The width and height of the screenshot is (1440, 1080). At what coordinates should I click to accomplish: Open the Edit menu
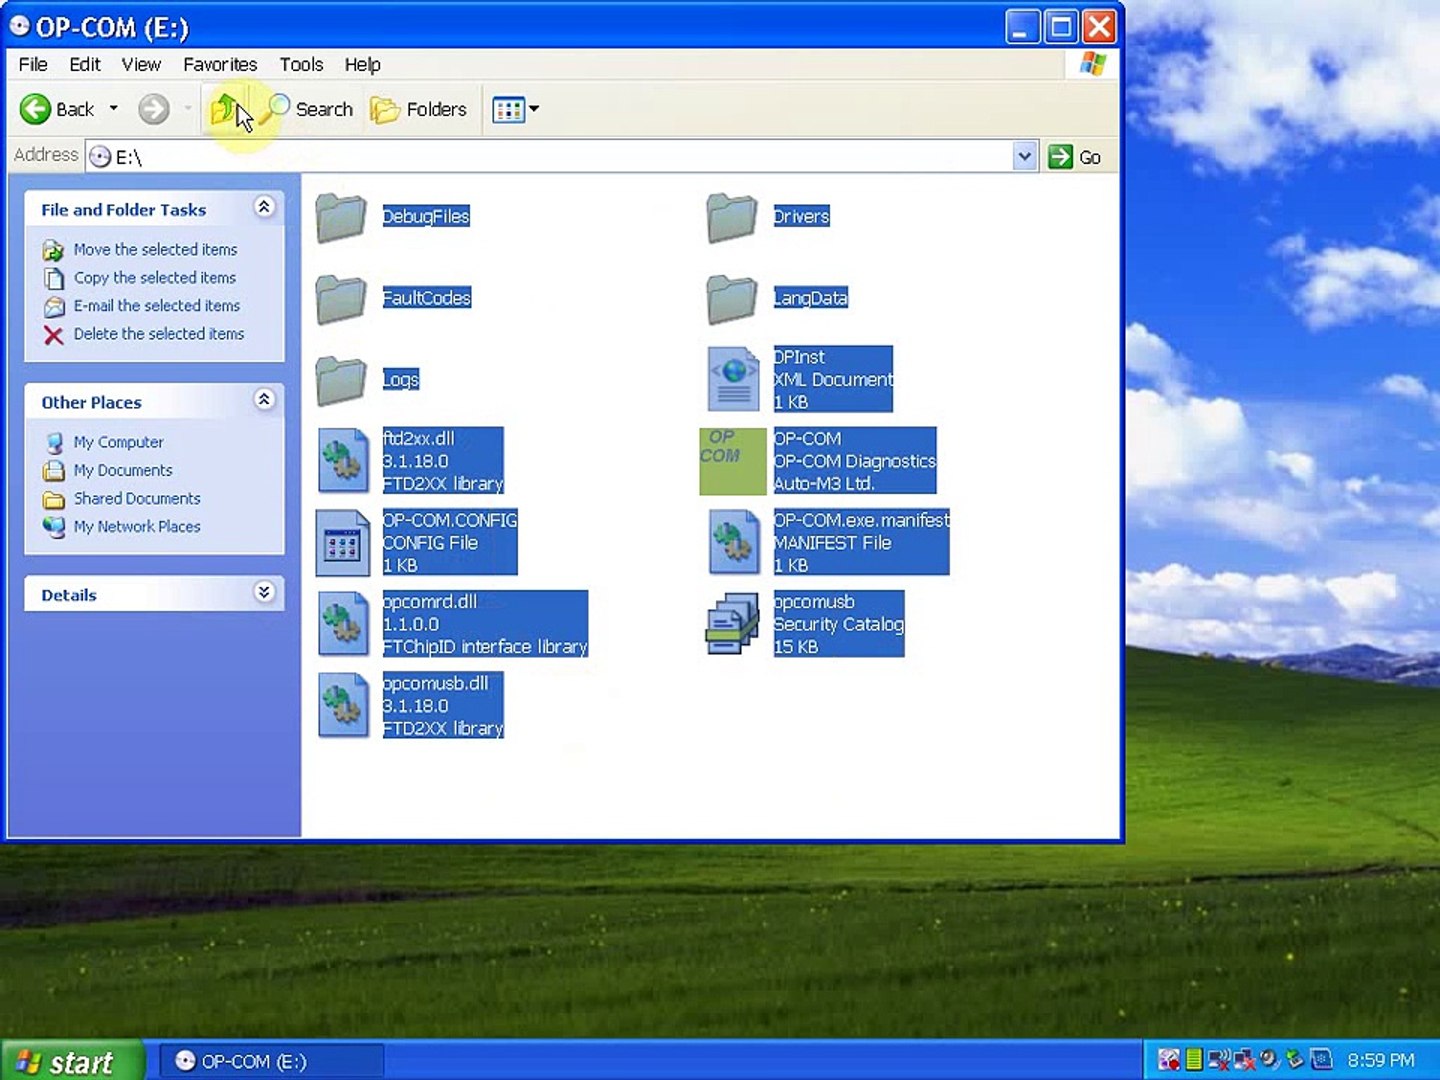point(85,64)
